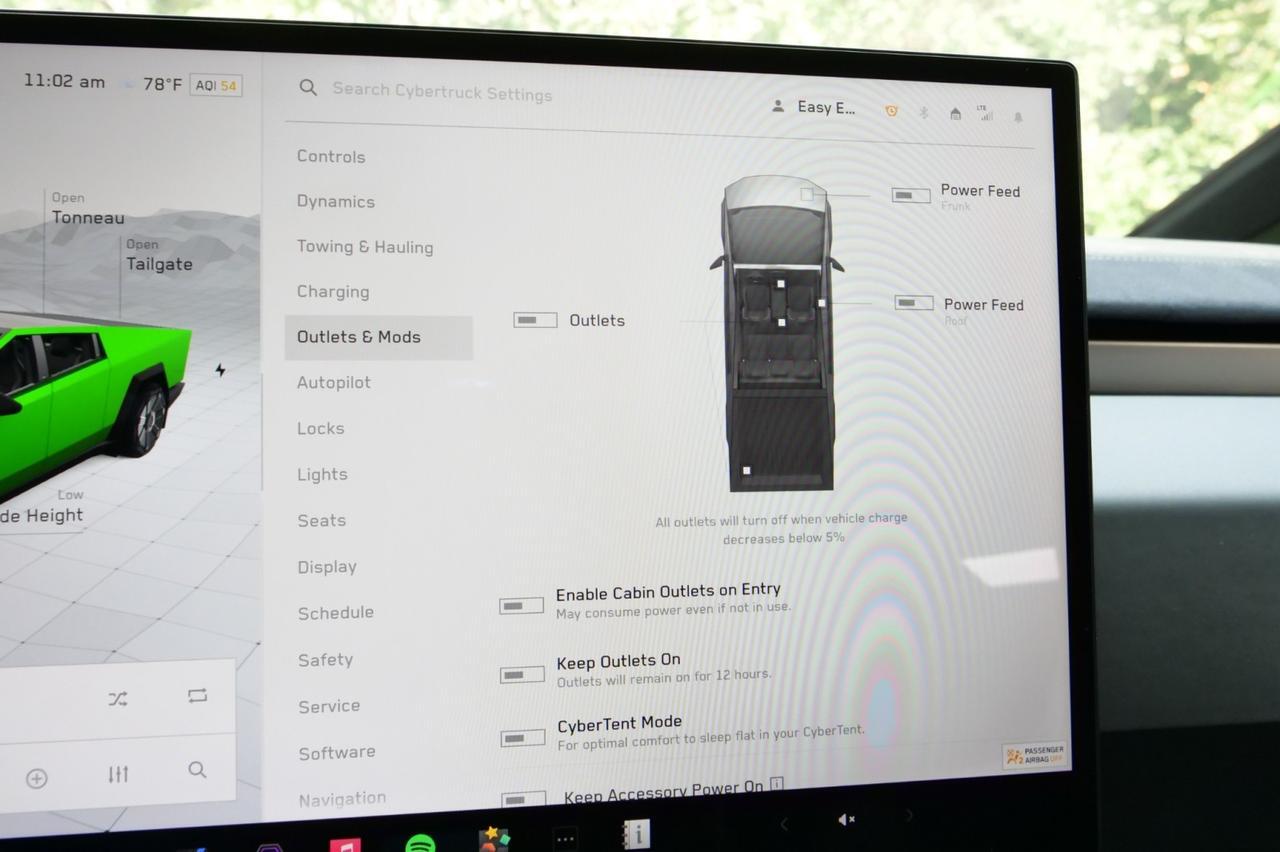Open media equalizer settings
This screenshot has height=852, width=1280.
tap(118, 774)
